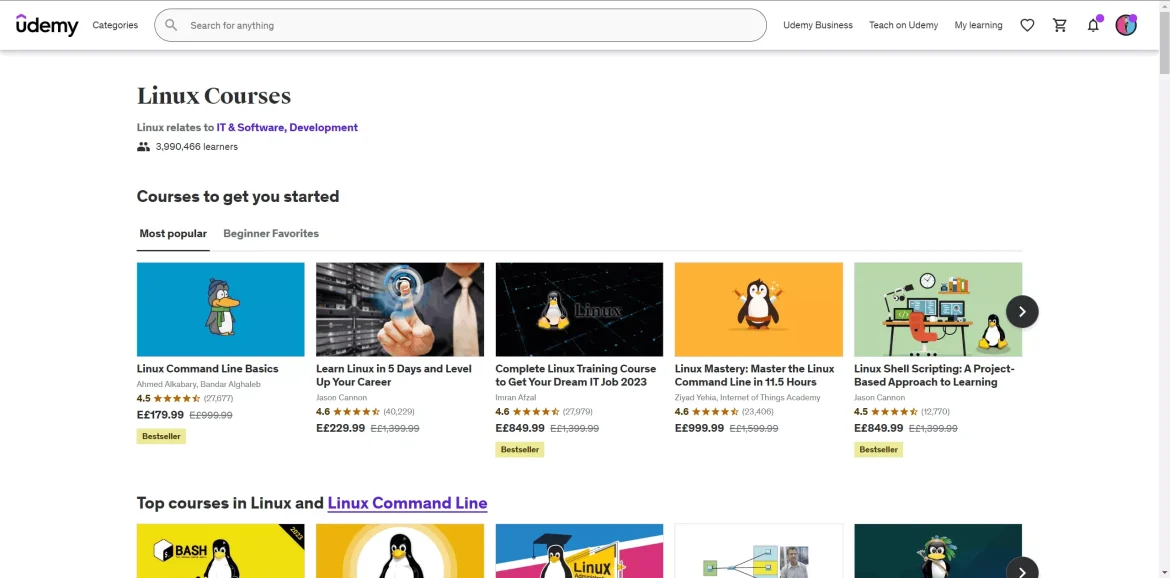Screen dimensions: 1170x578
Task: Click Linux Mastery course title
Action: point(754,375)
